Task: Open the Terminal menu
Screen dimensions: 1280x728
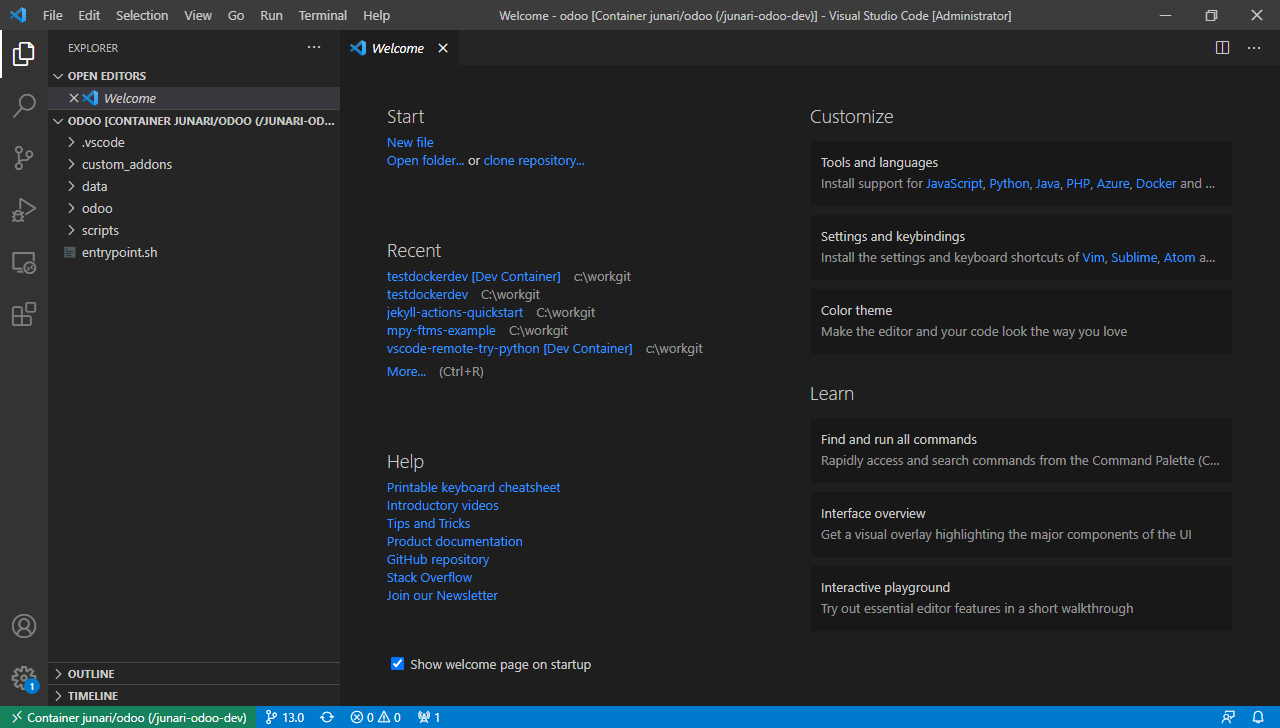Action: (x=323, y=15)
